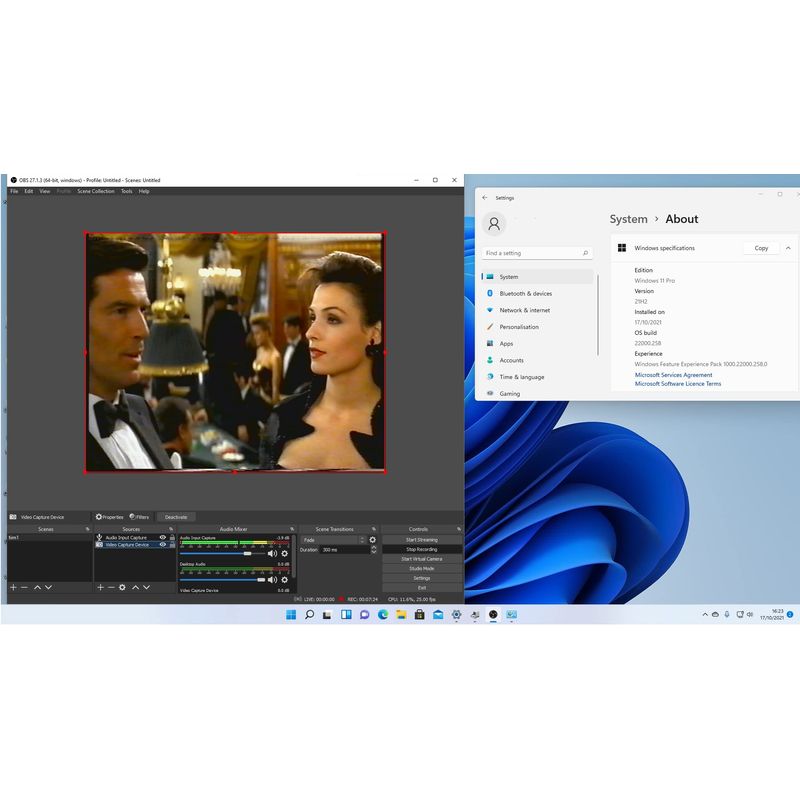Screen dimensions: 800x800
Task: Open OBS Settings button in Controls
Action: (x=422, y=578)
